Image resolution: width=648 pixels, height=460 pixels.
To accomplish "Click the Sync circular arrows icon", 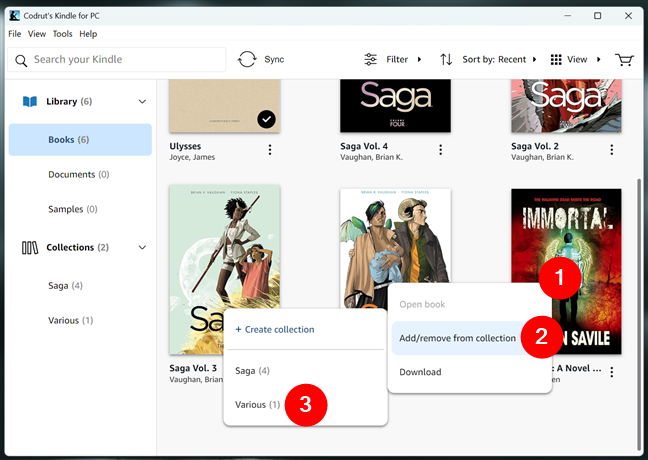I will [247, 59].
